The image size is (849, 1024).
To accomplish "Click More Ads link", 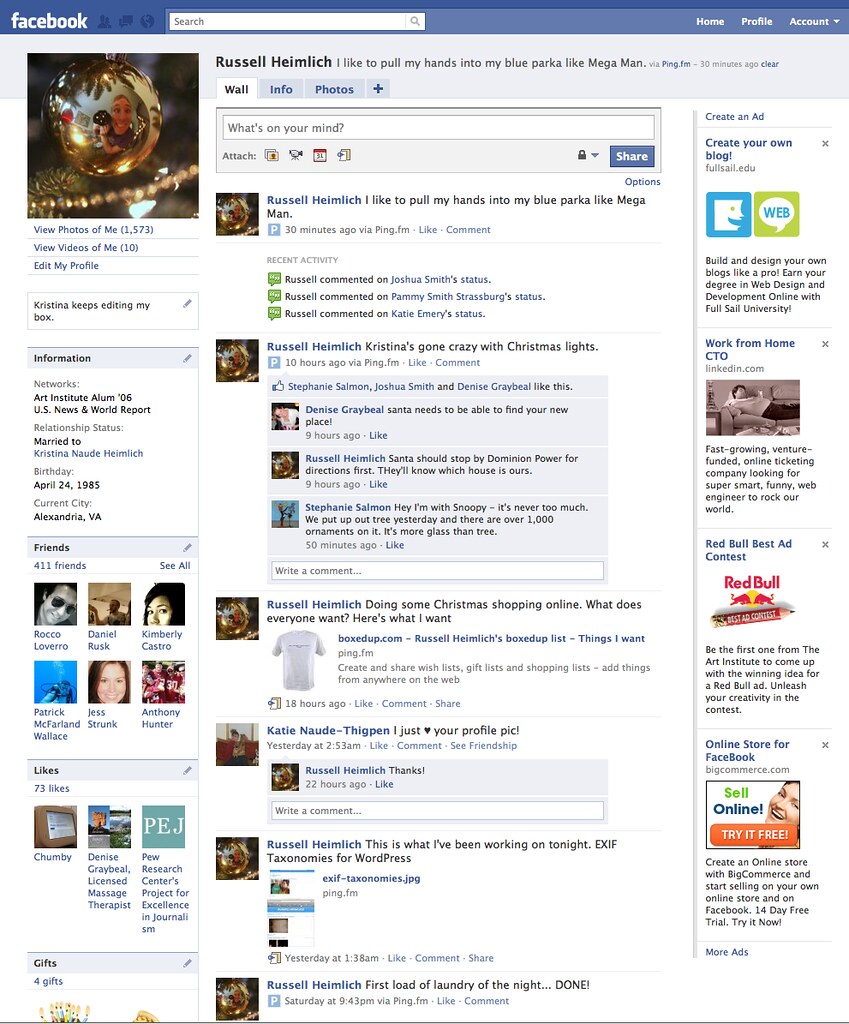I will [727, 952].
